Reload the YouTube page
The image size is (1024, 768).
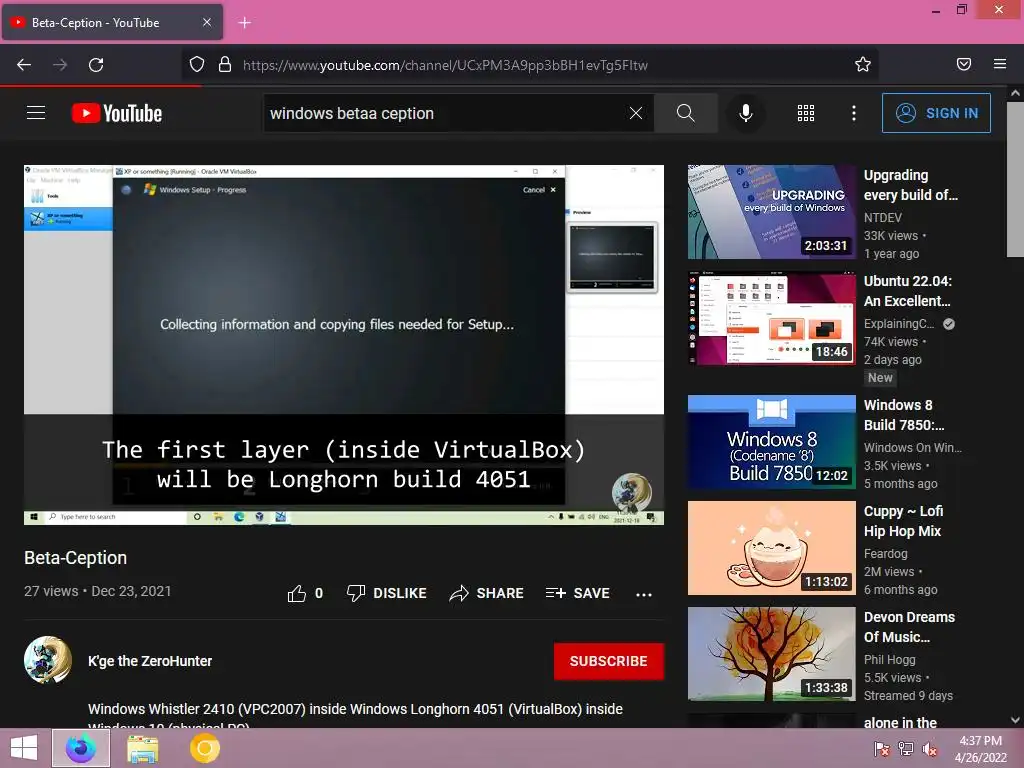[x=96, y=65]
